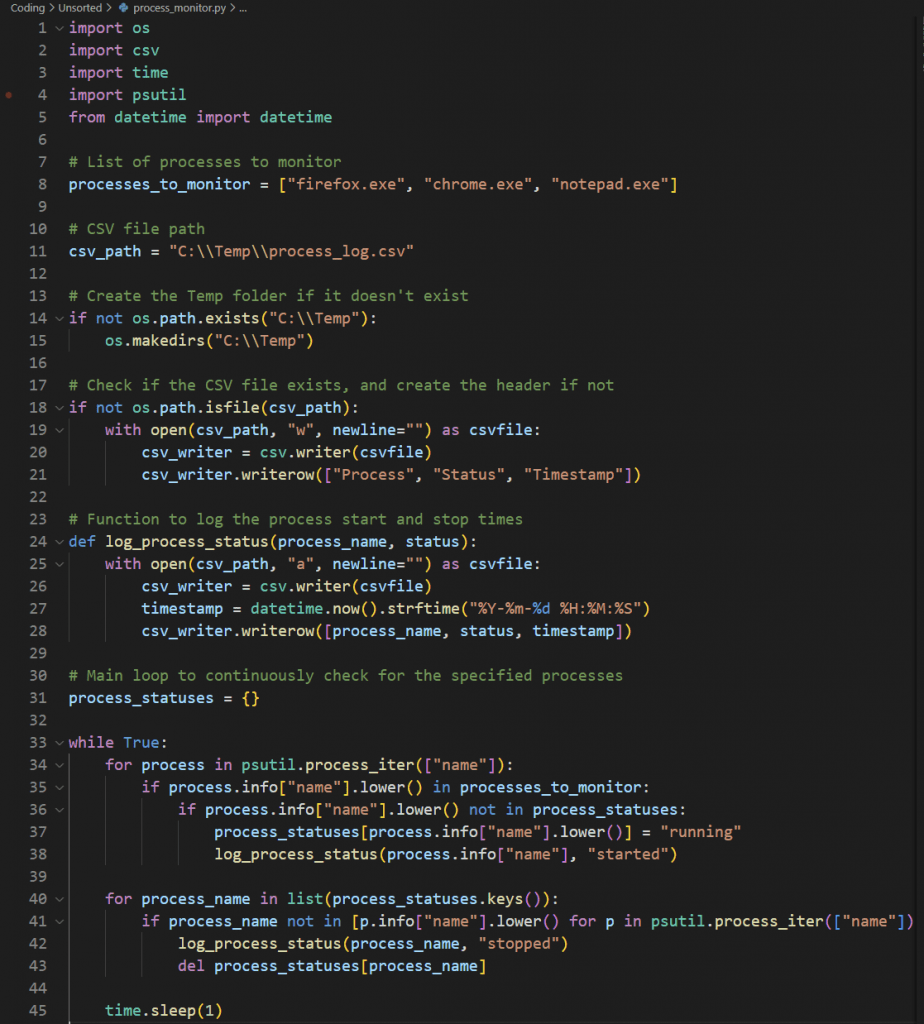Click the "C:\\Temp\\process_log.csv" string
This screenshot has width=924, height=1024.
291,251
